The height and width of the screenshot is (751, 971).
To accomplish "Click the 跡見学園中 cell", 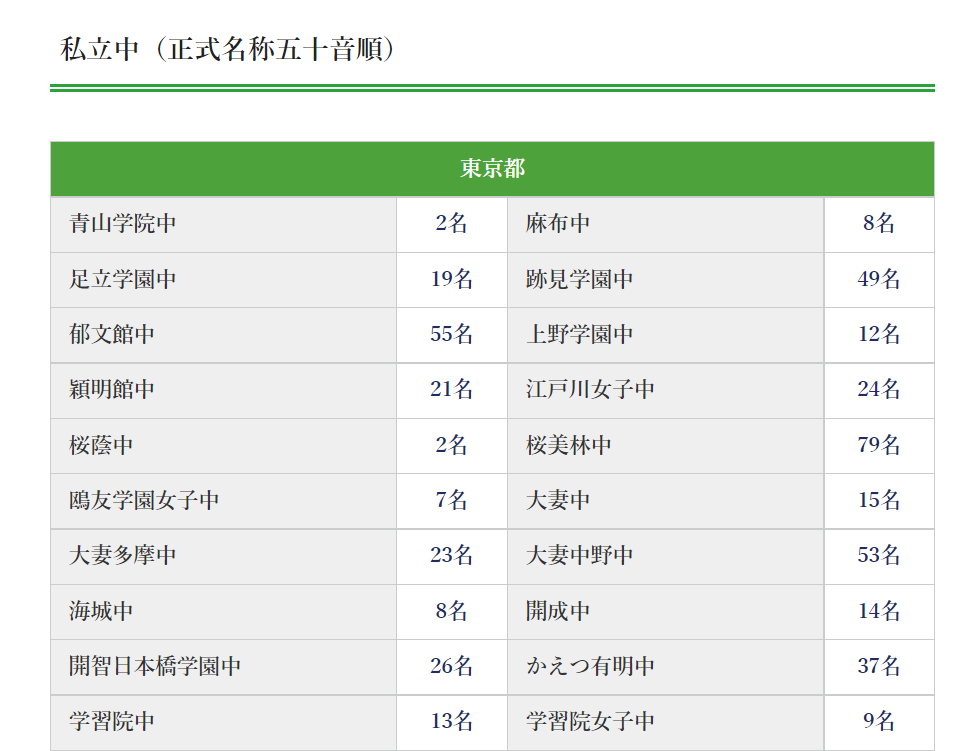I will tap(666, 280).
